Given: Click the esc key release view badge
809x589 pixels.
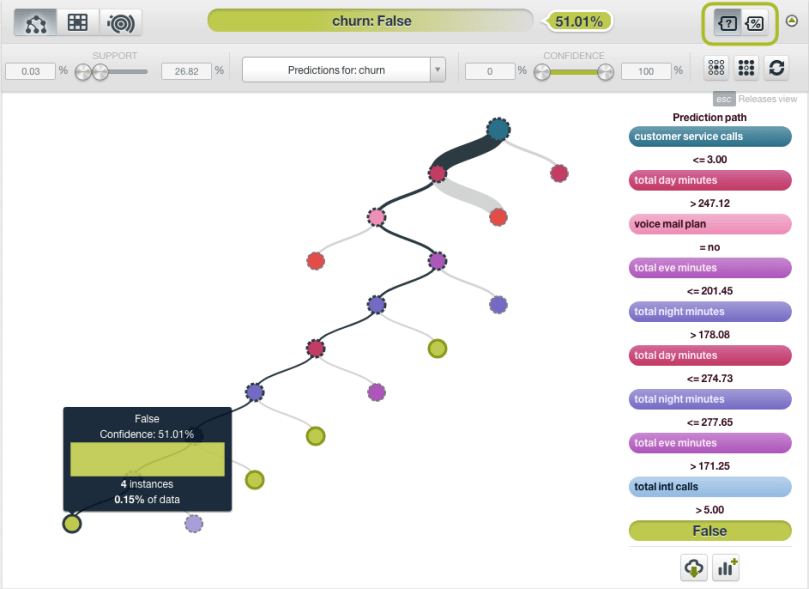Looking at the screenshot, I should pyautogui.click(x=724, y=99).
